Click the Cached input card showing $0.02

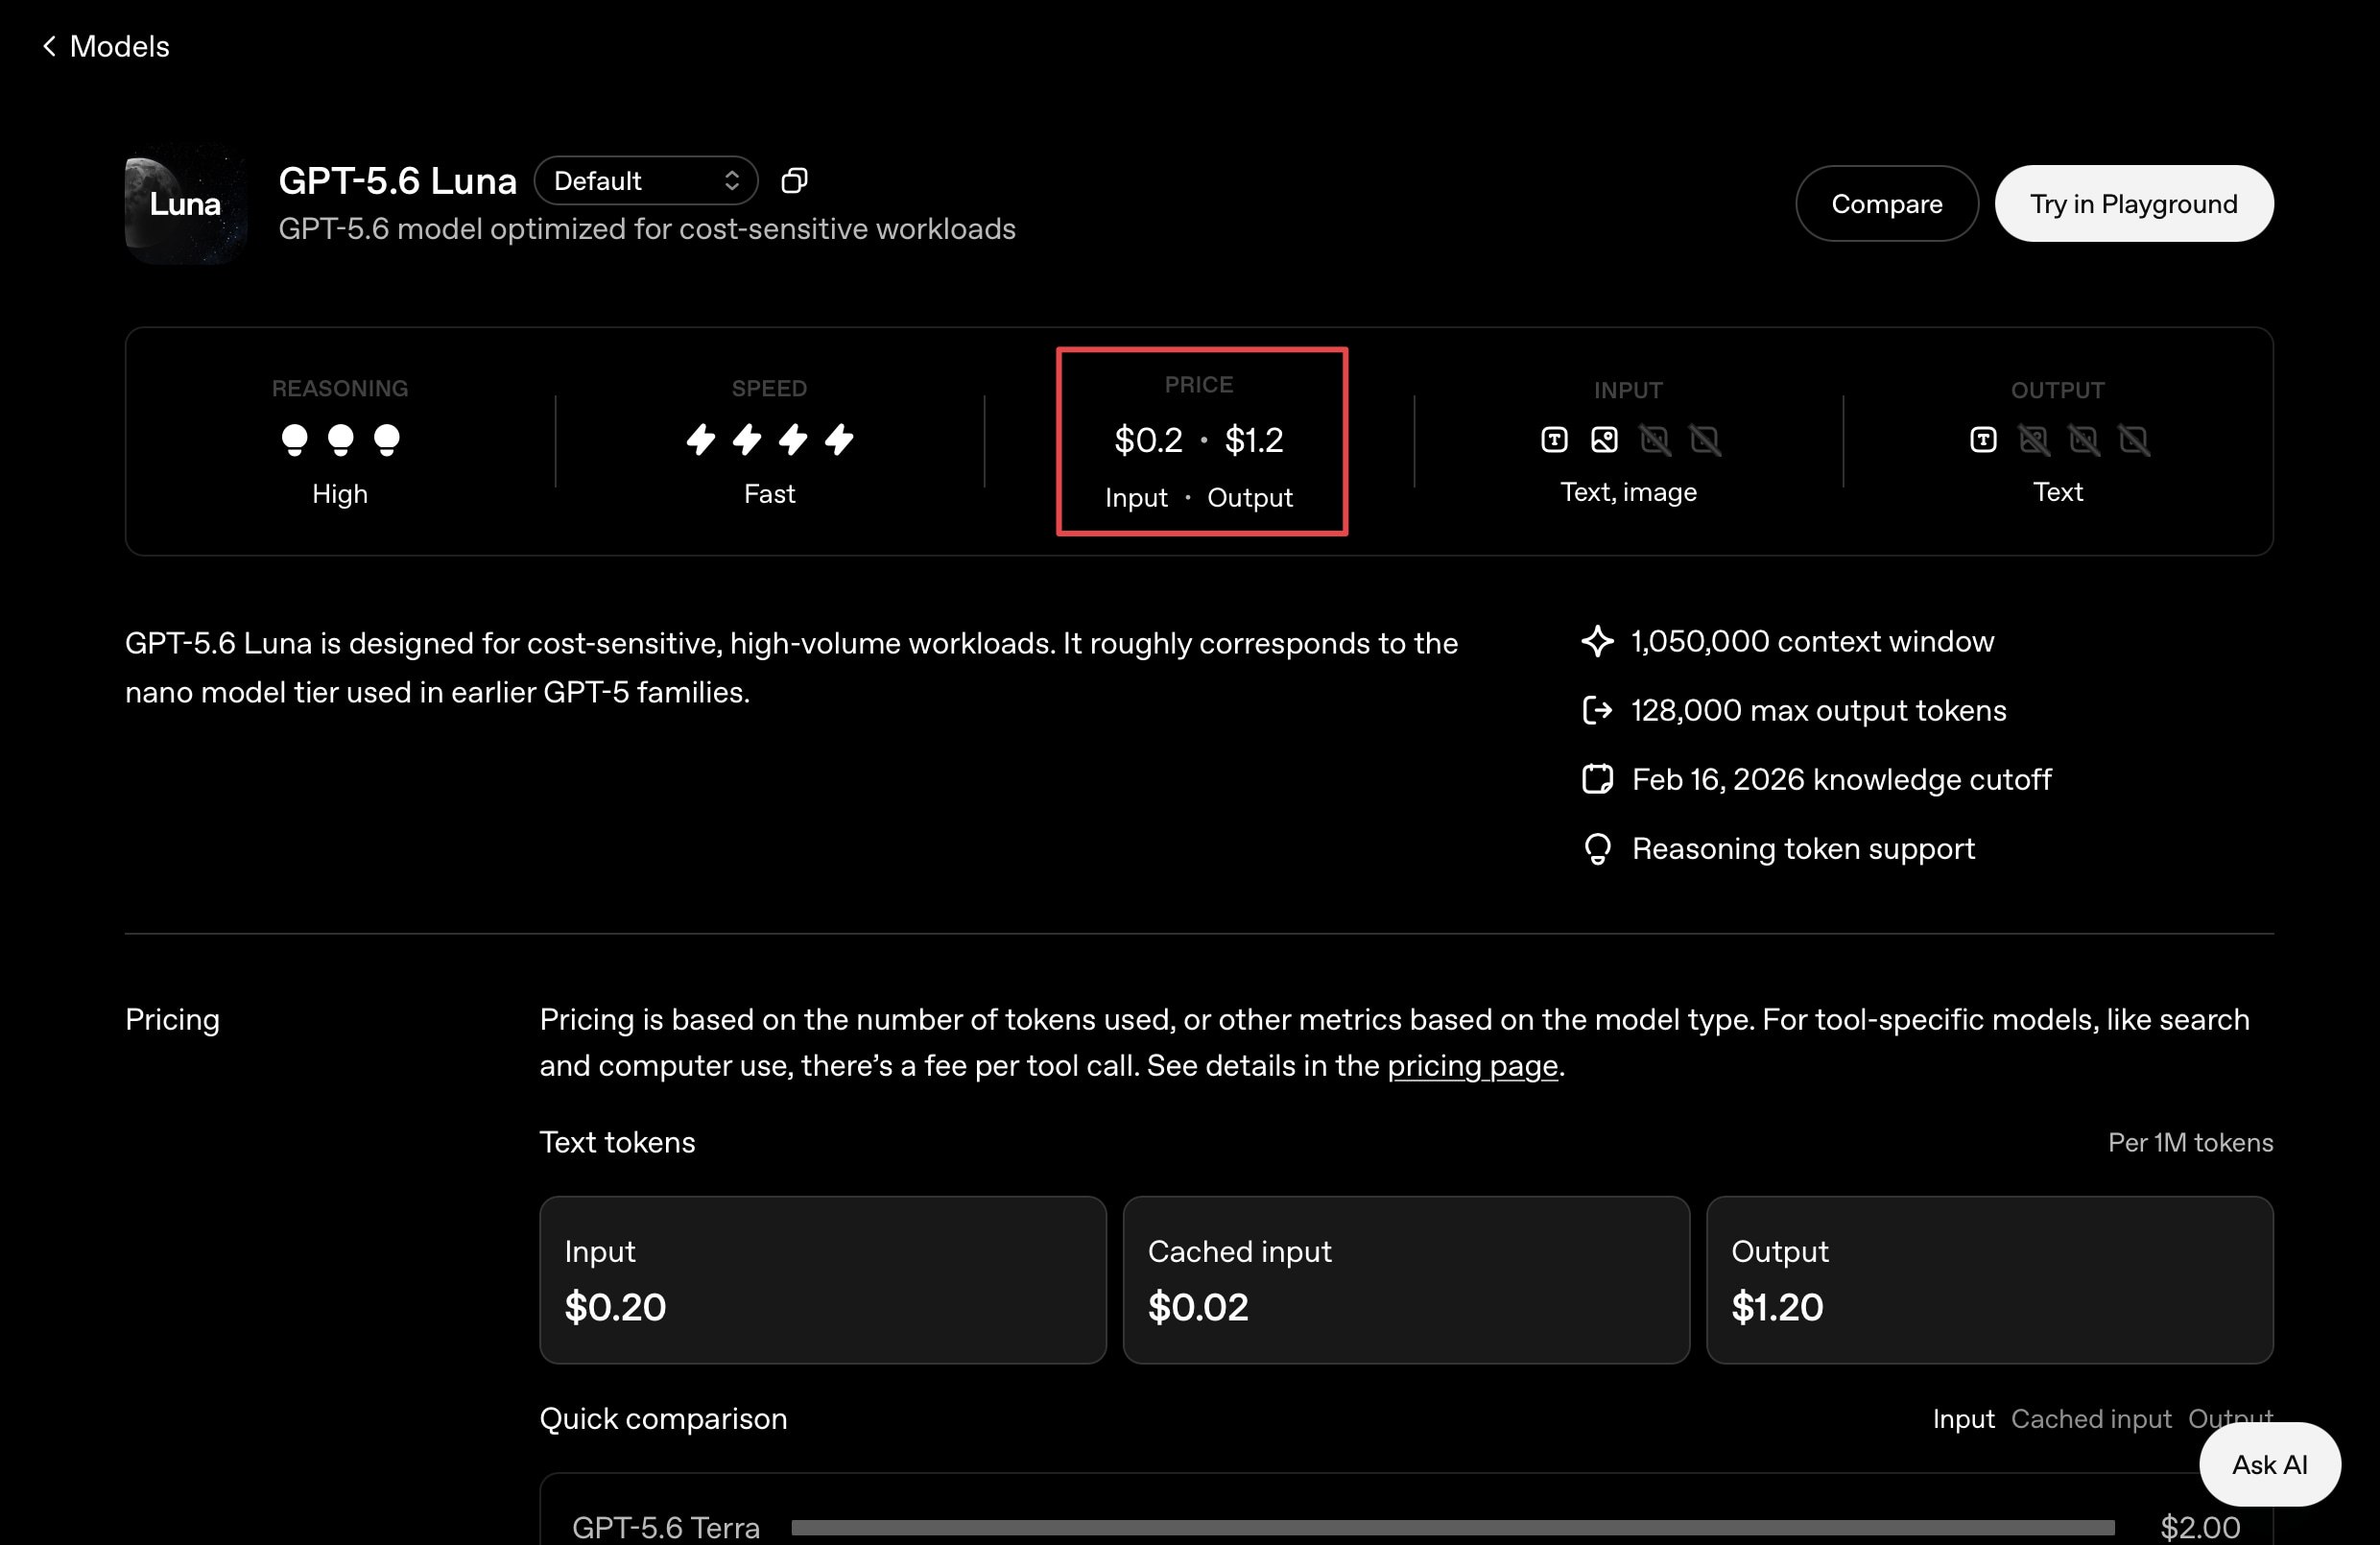(x=1406, y=1280)
